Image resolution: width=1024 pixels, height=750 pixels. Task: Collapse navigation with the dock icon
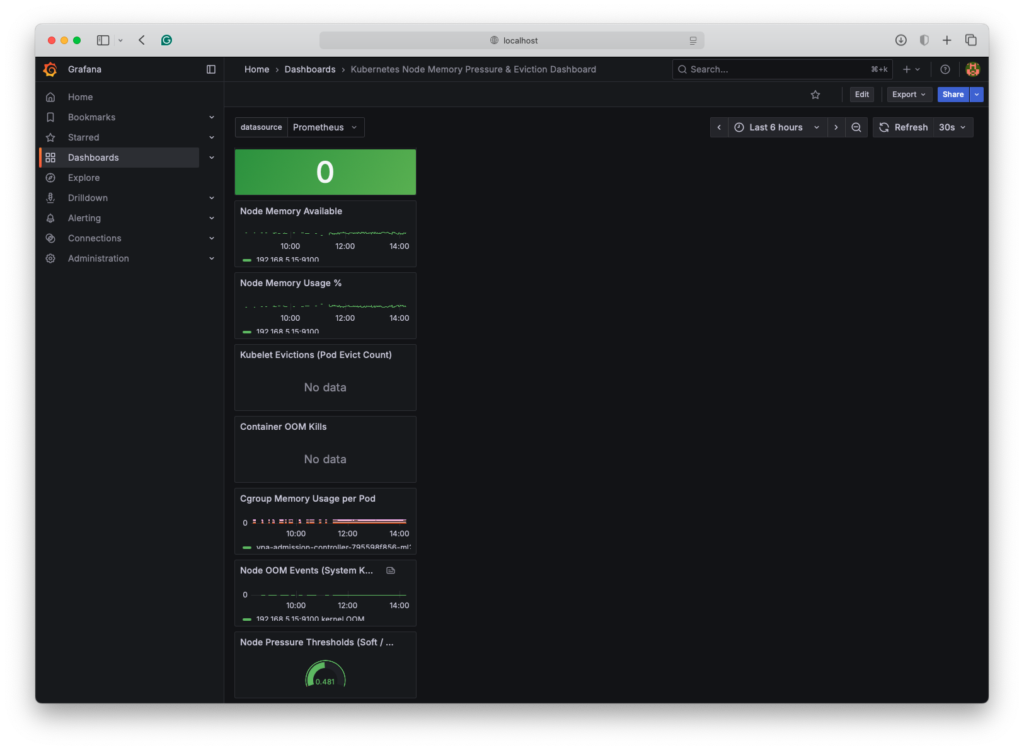coord(210,69)
